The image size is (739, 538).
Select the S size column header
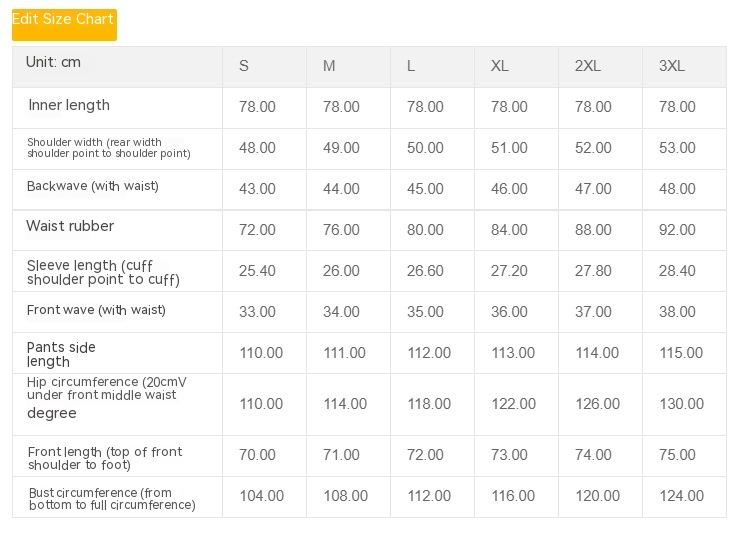pyautogui.click(x=244, y=66)
